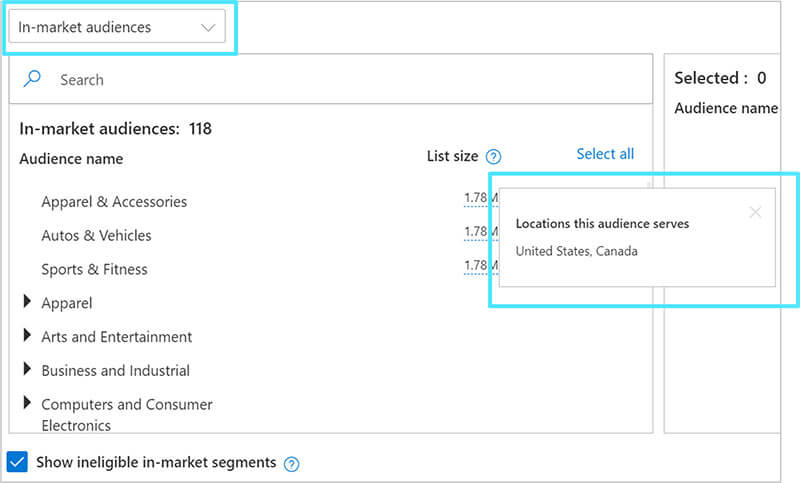Click the List size help icon
Viewport: 800px width, 483px height.
click(493, 157)
